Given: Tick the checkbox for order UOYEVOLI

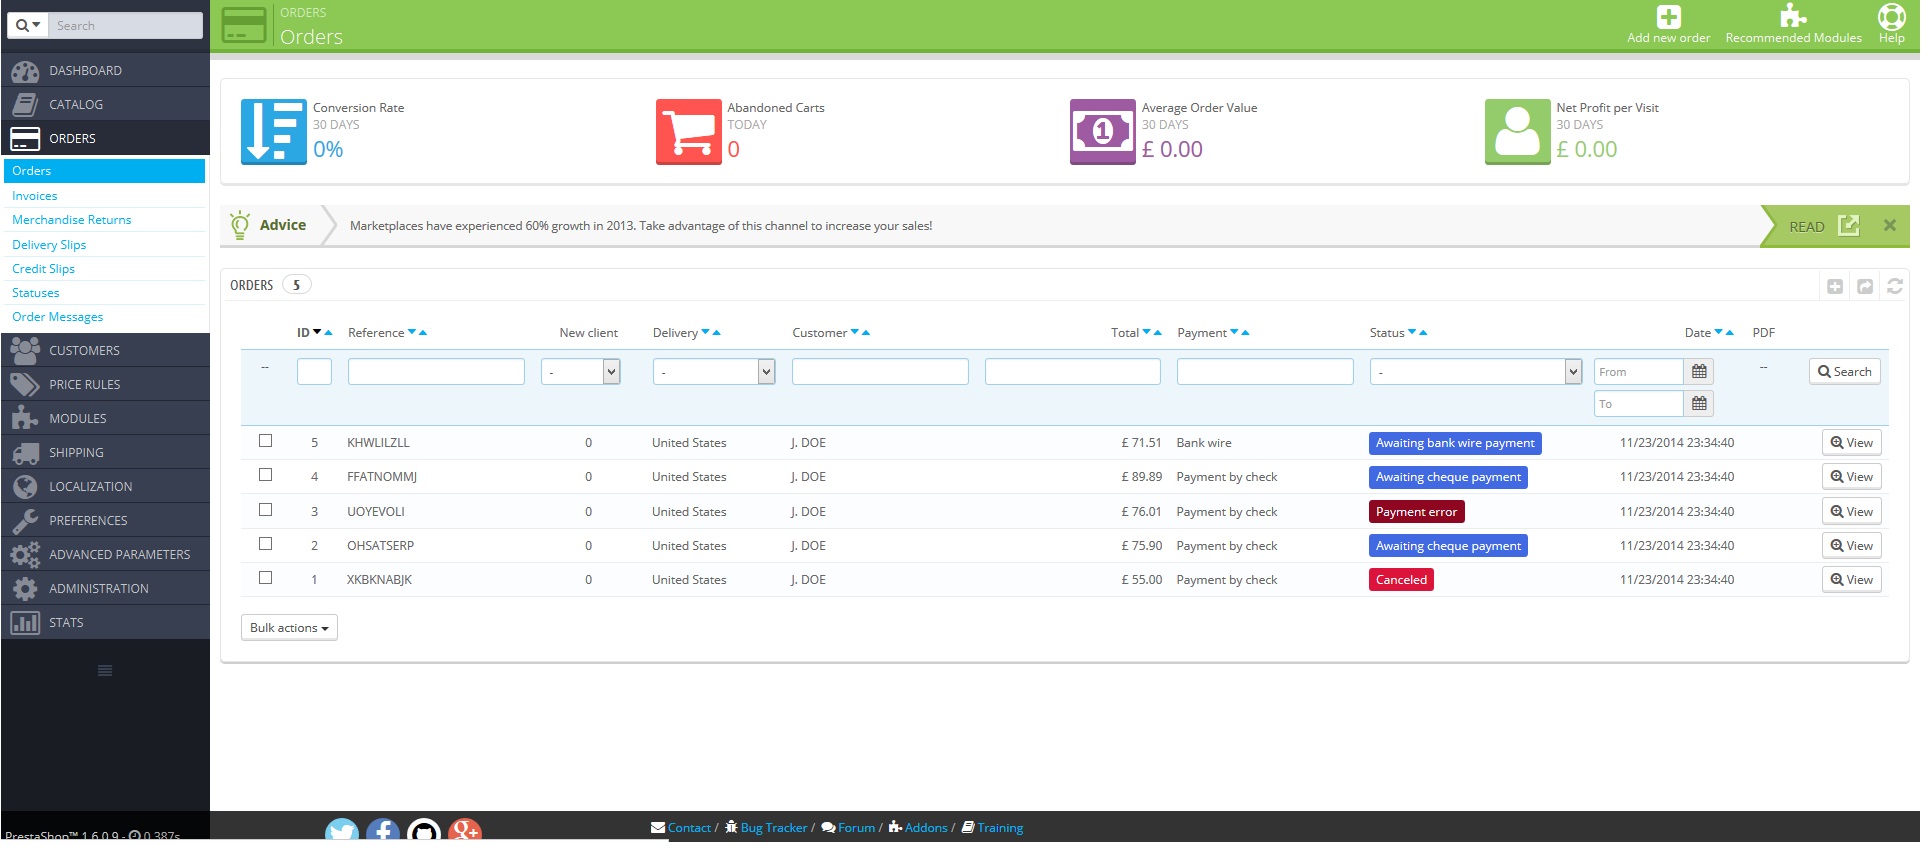Looking at the screenshot, I should [x=266, y=510].
